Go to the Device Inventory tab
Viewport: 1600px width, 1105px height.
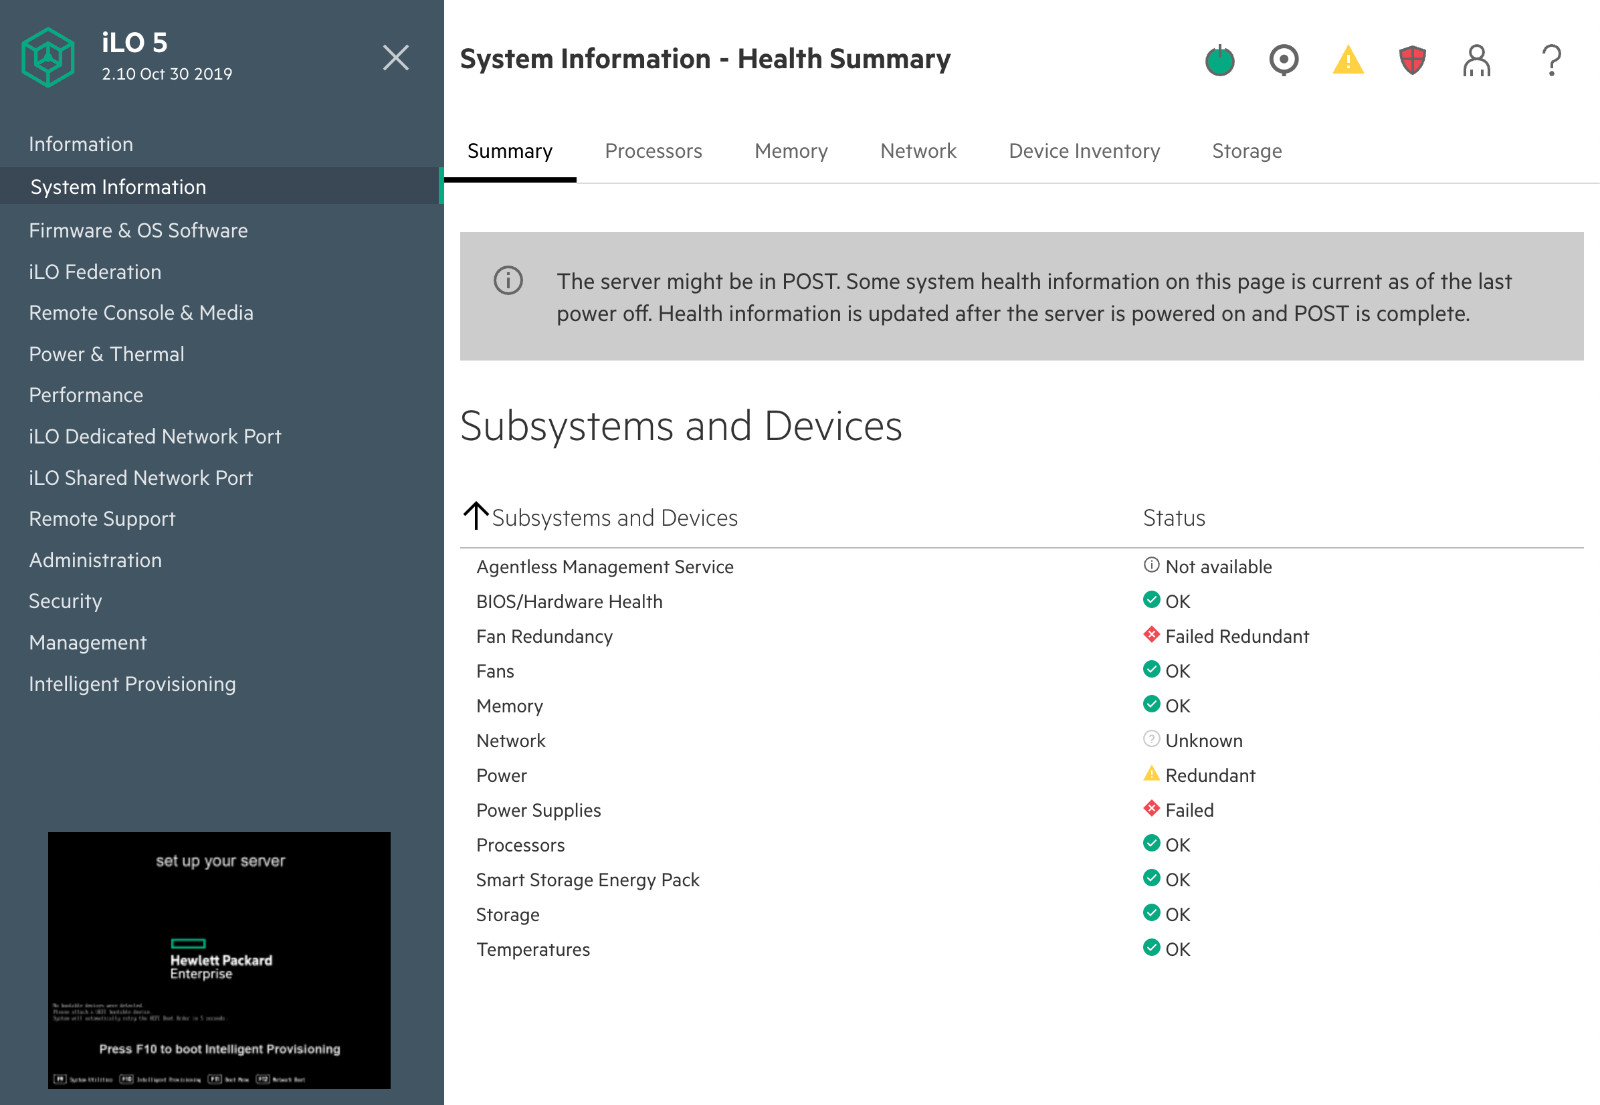click(x=1084, y=151)
